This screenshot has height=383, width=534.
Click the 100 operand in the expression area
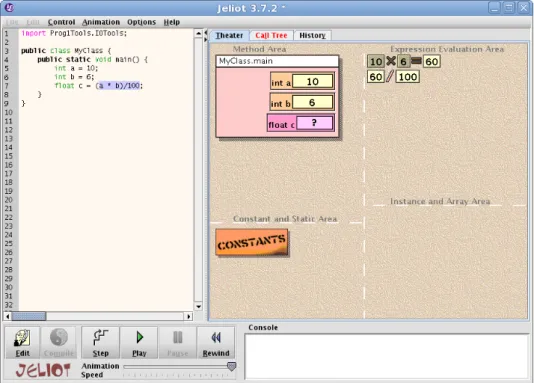[408, 77]
